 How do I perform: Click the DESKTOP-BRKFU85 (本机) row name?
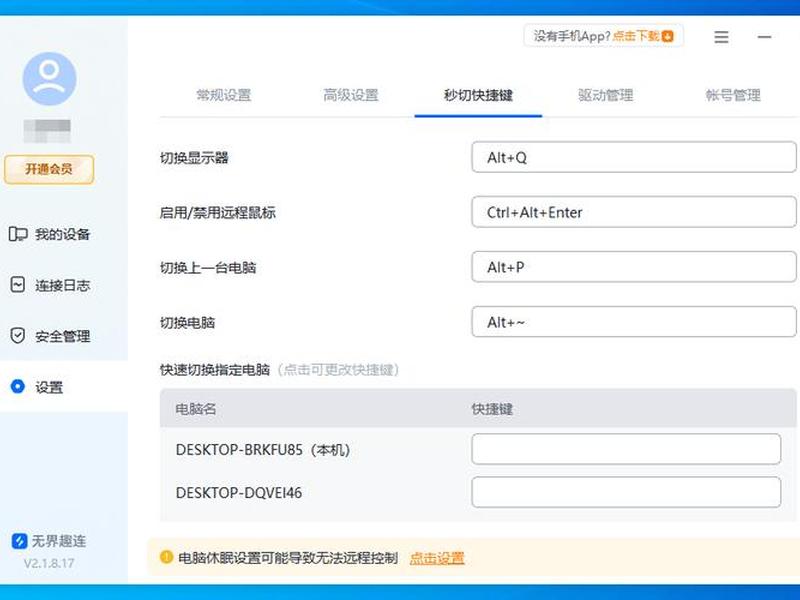[x=263, y=450]
